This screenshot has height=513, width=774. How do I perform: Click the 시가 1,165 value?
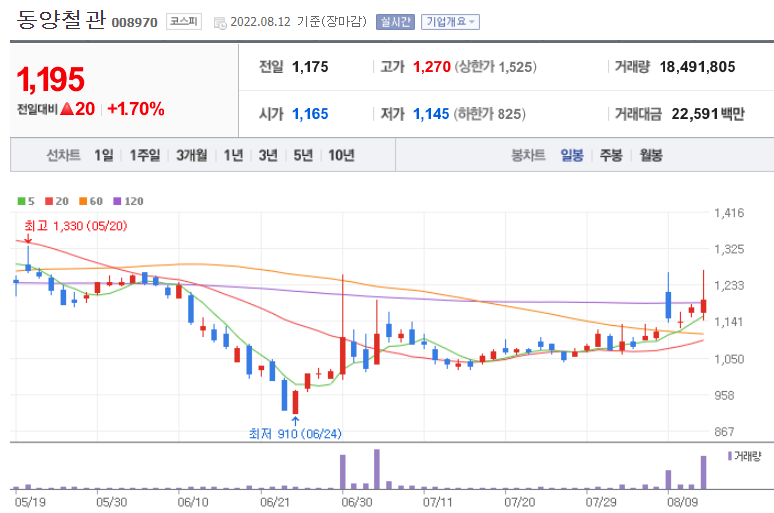pos(310,114)
